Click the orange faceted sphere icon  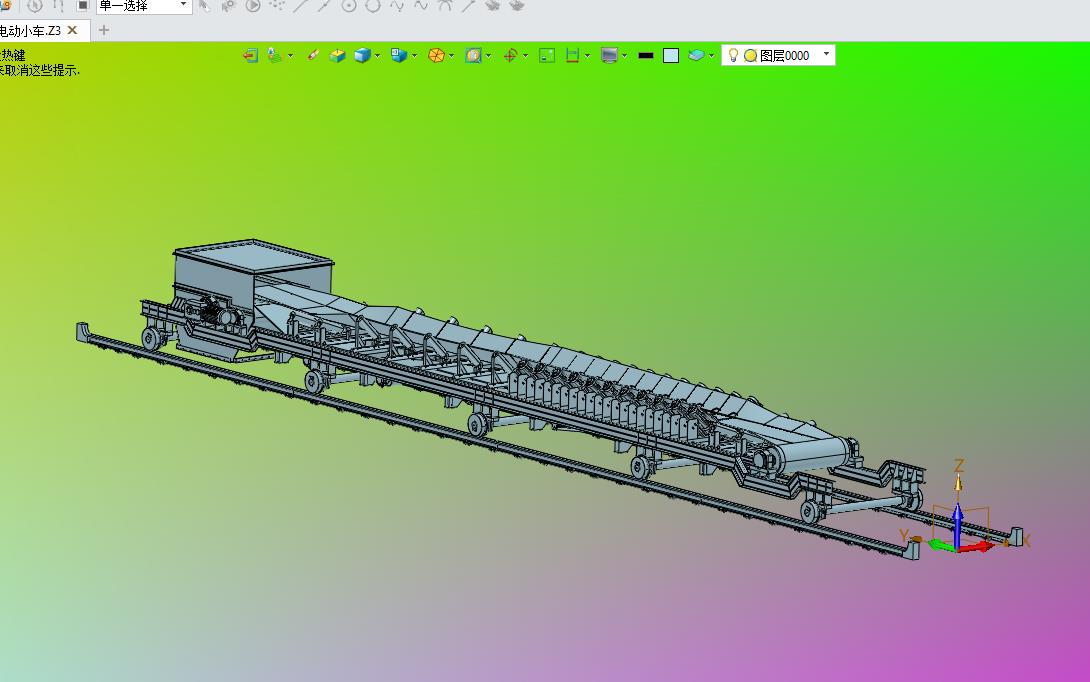tap(436, 56)
